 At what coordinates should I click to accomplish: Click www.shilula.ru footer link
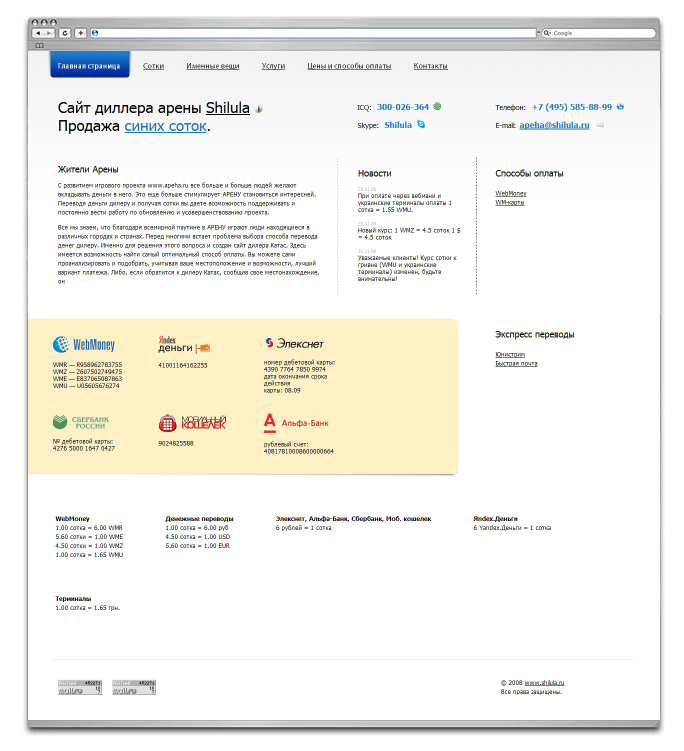(x=544, y=683)
